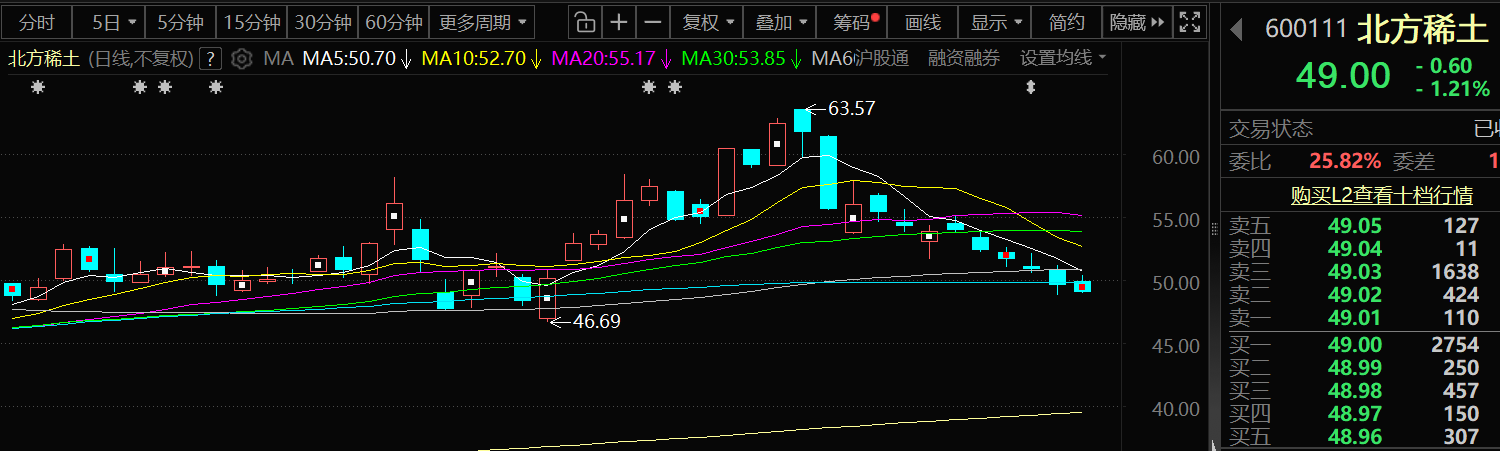Toggle the 隐藏 hide panel button
1500x451 pixels.
pyautogui.click(x=1137, y=22)
